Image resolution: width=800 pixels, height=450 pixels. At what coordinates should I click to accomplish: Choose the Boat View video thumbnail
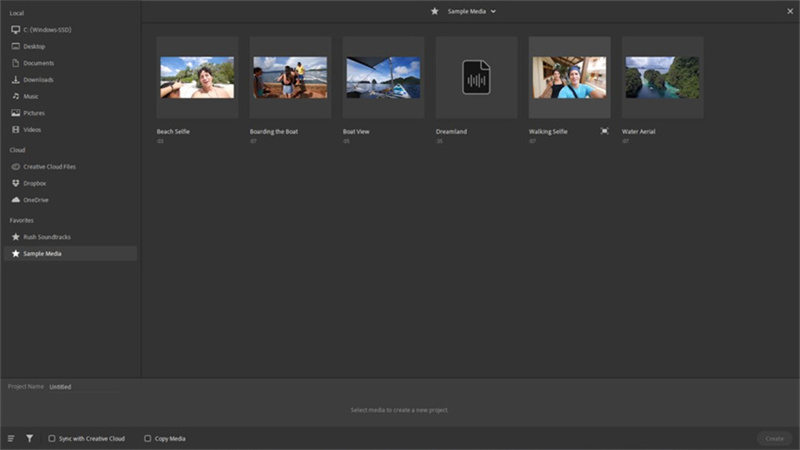383,78
